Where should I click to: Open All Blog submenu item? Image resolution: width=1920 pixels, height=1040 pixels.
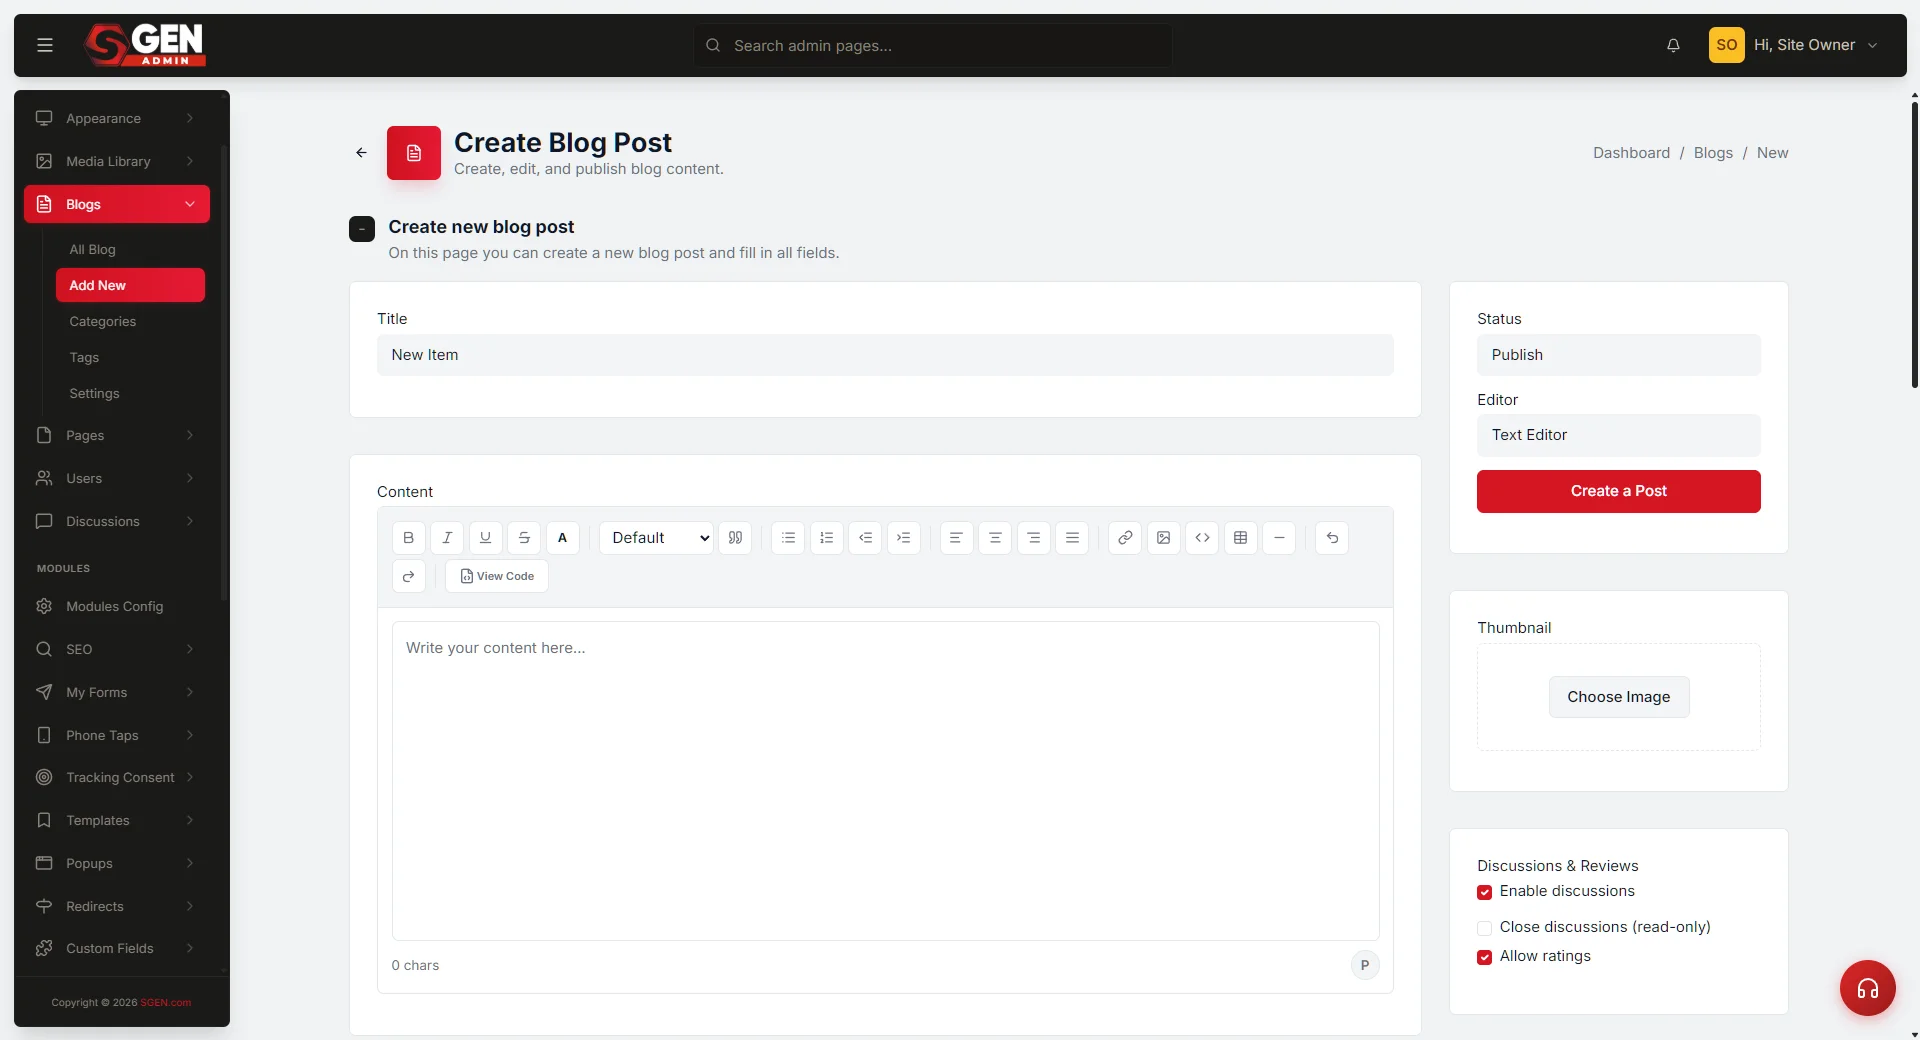click(130, 249)
